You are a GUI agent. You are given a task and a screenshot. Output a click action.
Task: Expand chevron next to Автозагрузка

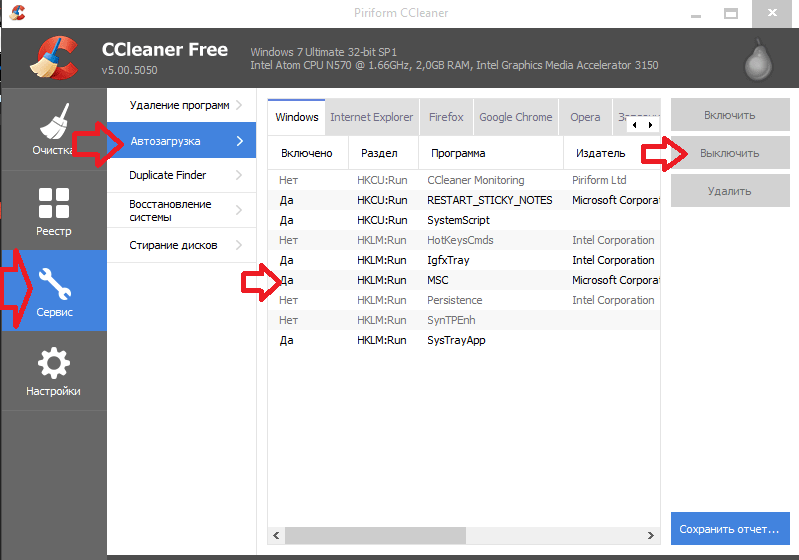[x=239, y=141]
